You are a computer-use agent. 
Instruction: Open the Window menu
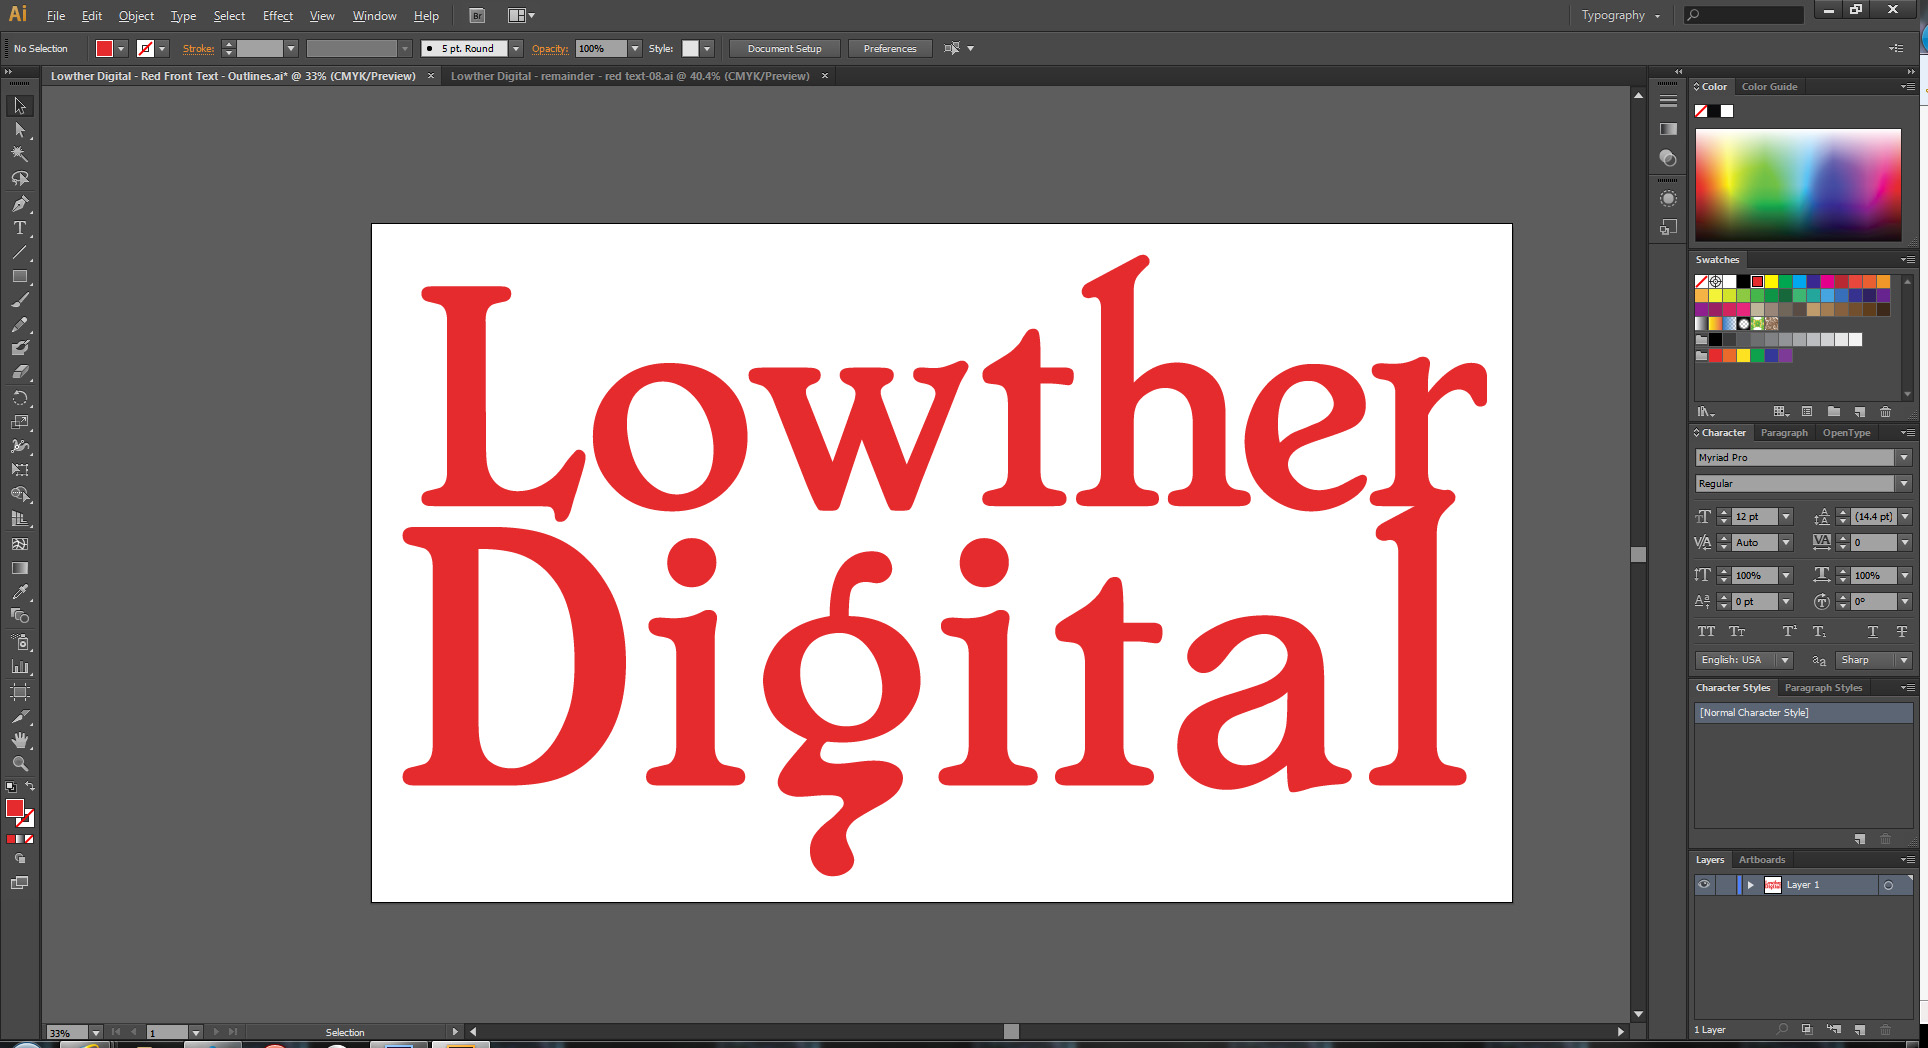point(375,16)
